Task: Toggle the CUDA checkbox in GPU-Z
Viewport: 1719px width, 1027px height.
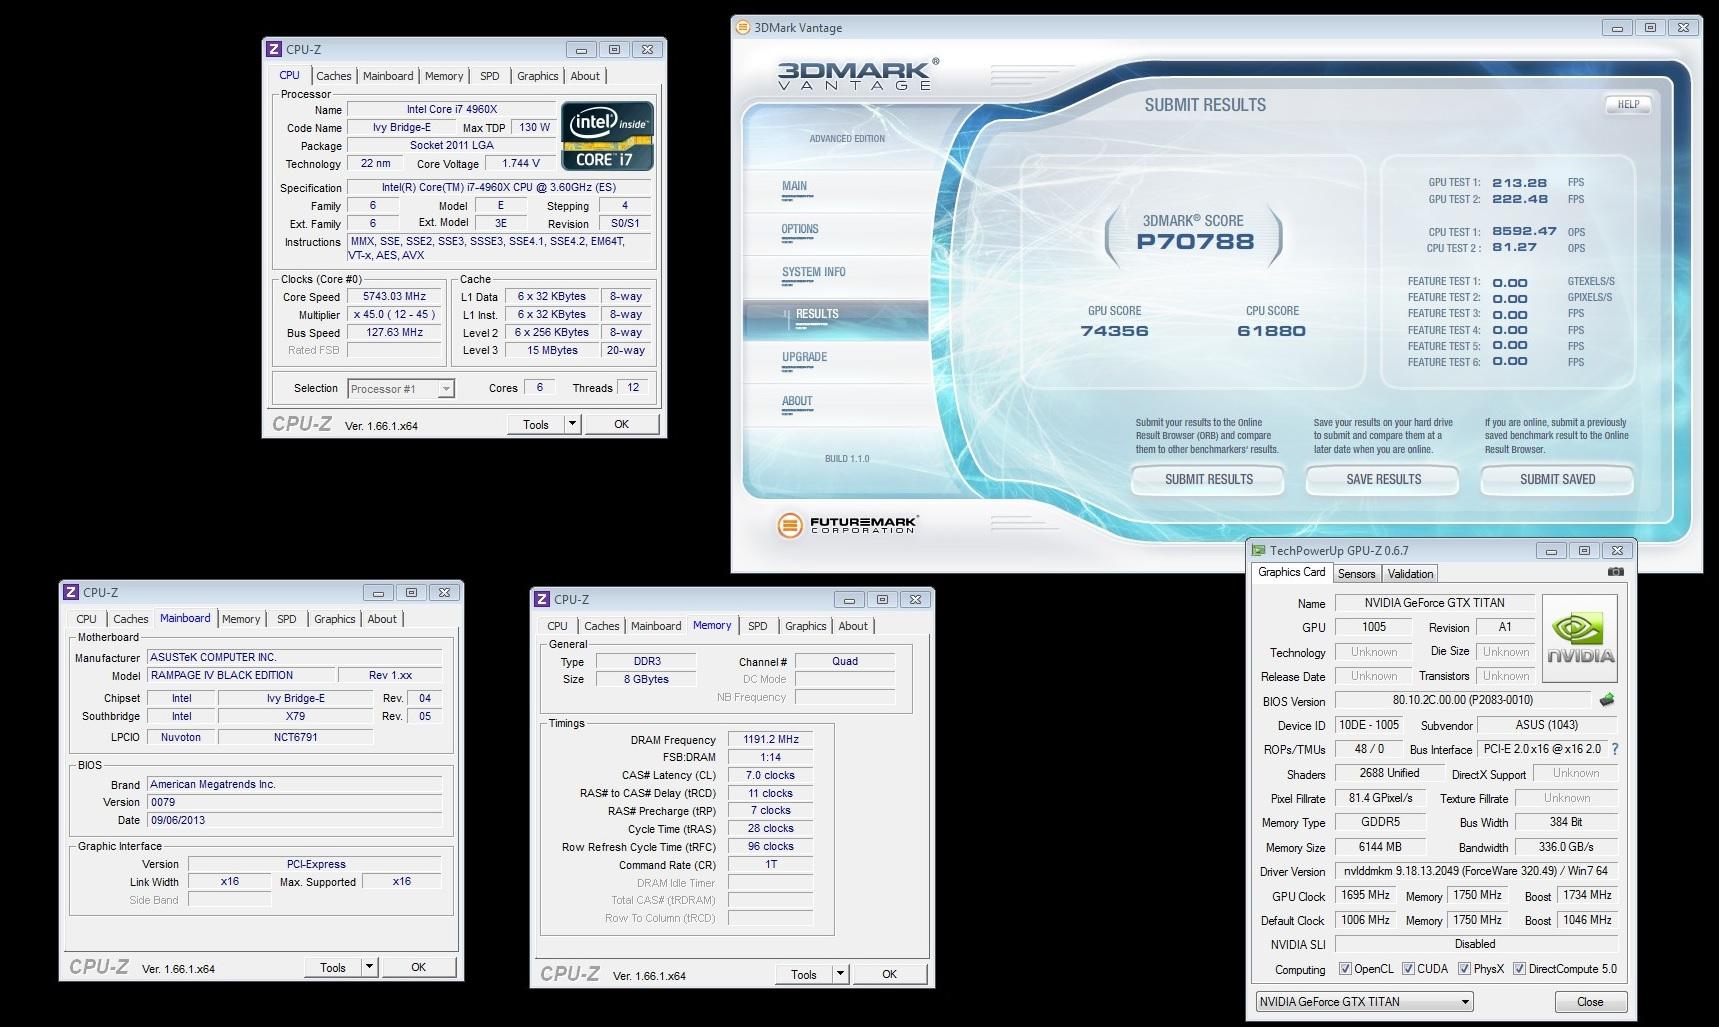Action: 1408,969
